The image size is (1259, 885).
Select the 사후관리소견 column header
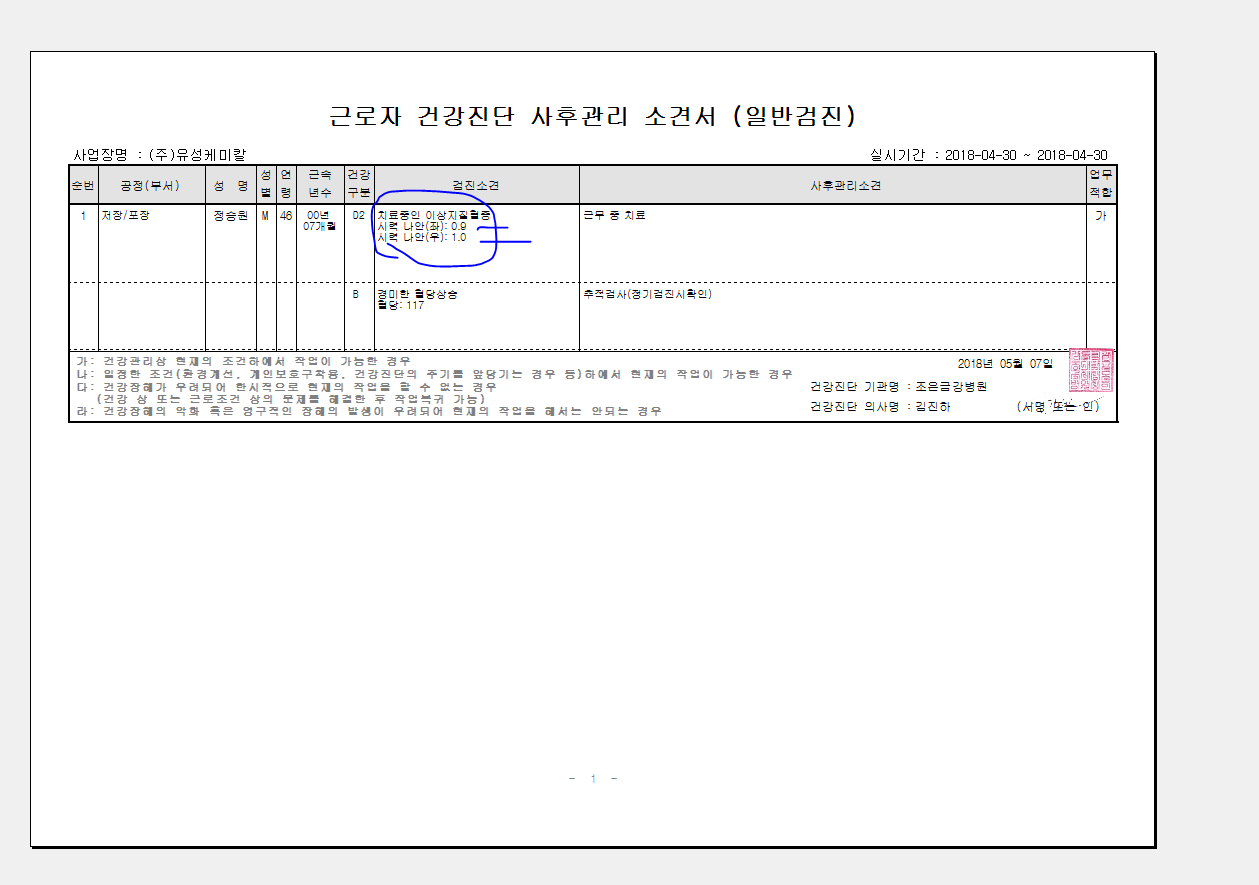click(x=832, y=185)
